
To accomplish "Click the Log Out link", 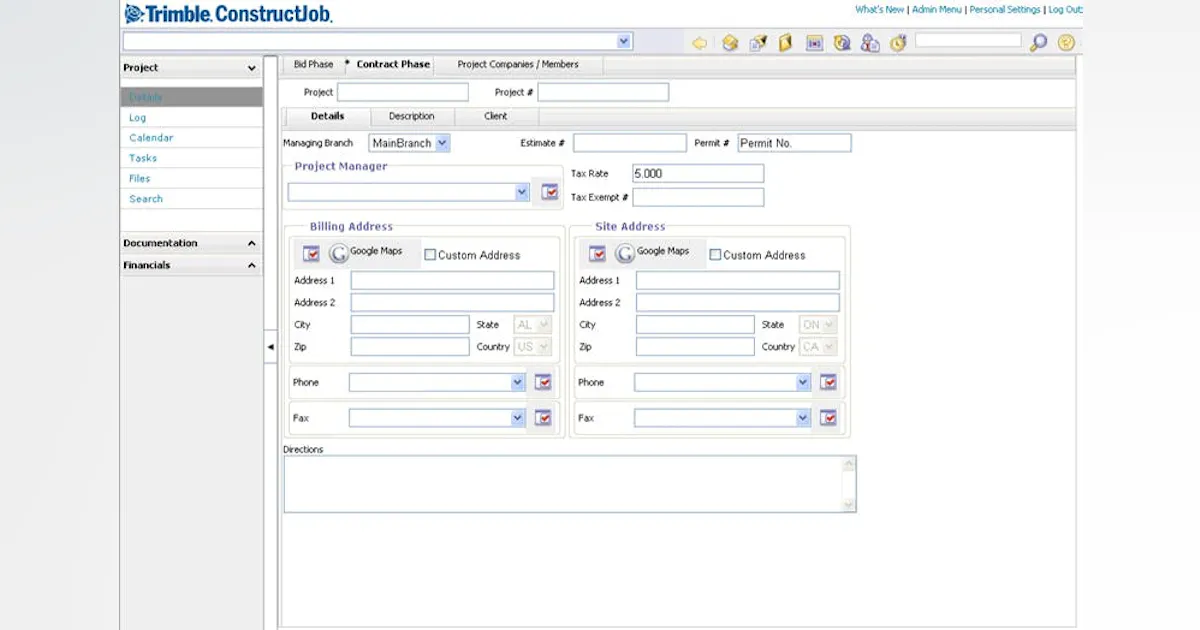I will tap(1065, 9).
